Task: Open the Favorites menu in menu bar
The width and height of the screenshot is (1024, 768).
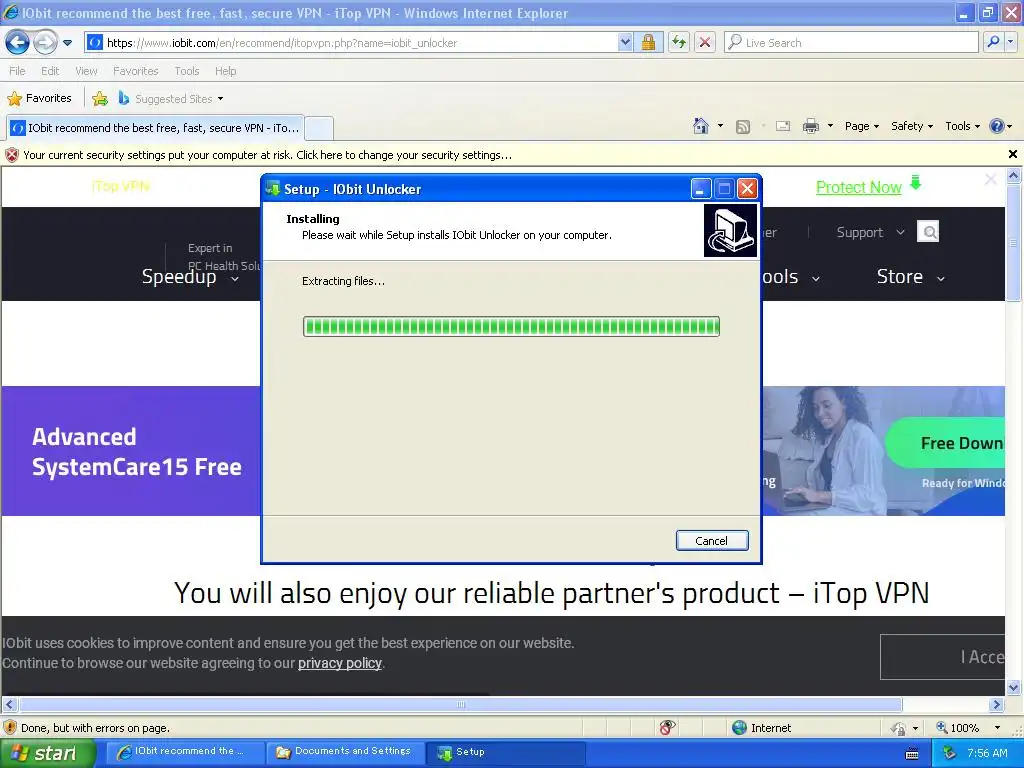Action: tap(135, 71)
